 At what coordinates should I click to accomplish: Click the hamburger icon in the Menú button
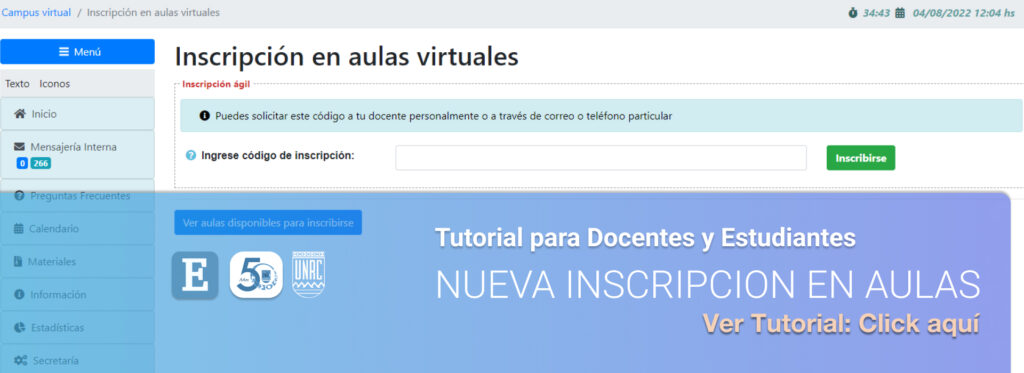[64, 52]
